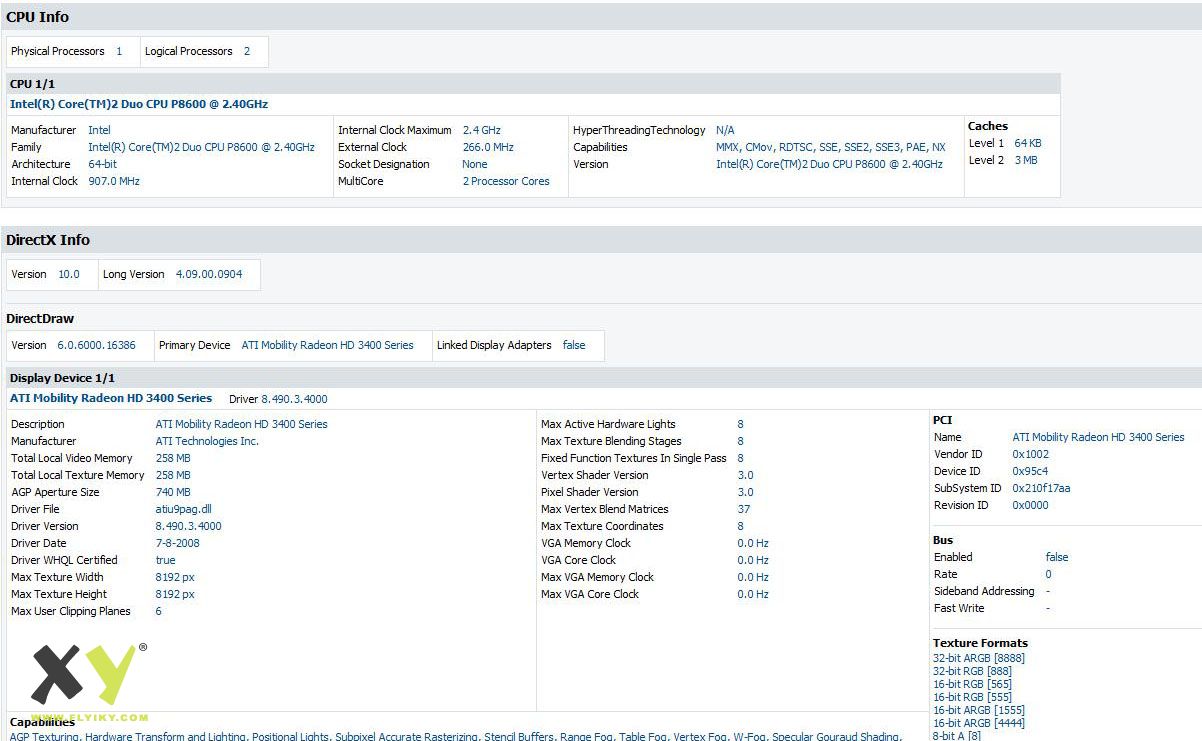Click Long Version value "4.09.00.0904"
Screen dimensions: 1202x741
(x=209, y=274)
